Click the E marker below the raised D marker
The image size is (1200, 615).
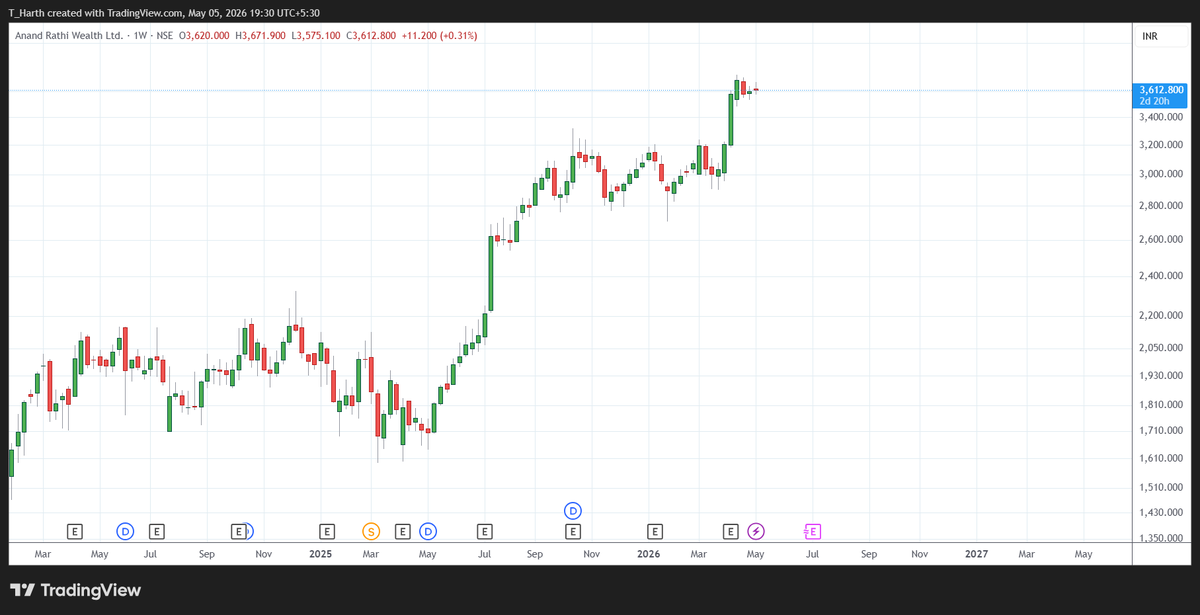coord(573,531)
